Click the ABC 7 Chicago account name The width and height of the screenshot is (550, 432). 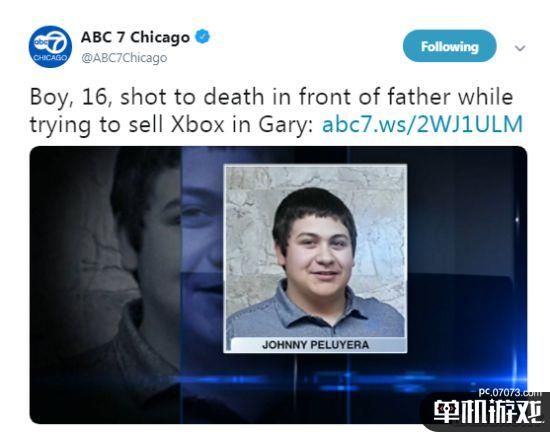click(135, 37)
